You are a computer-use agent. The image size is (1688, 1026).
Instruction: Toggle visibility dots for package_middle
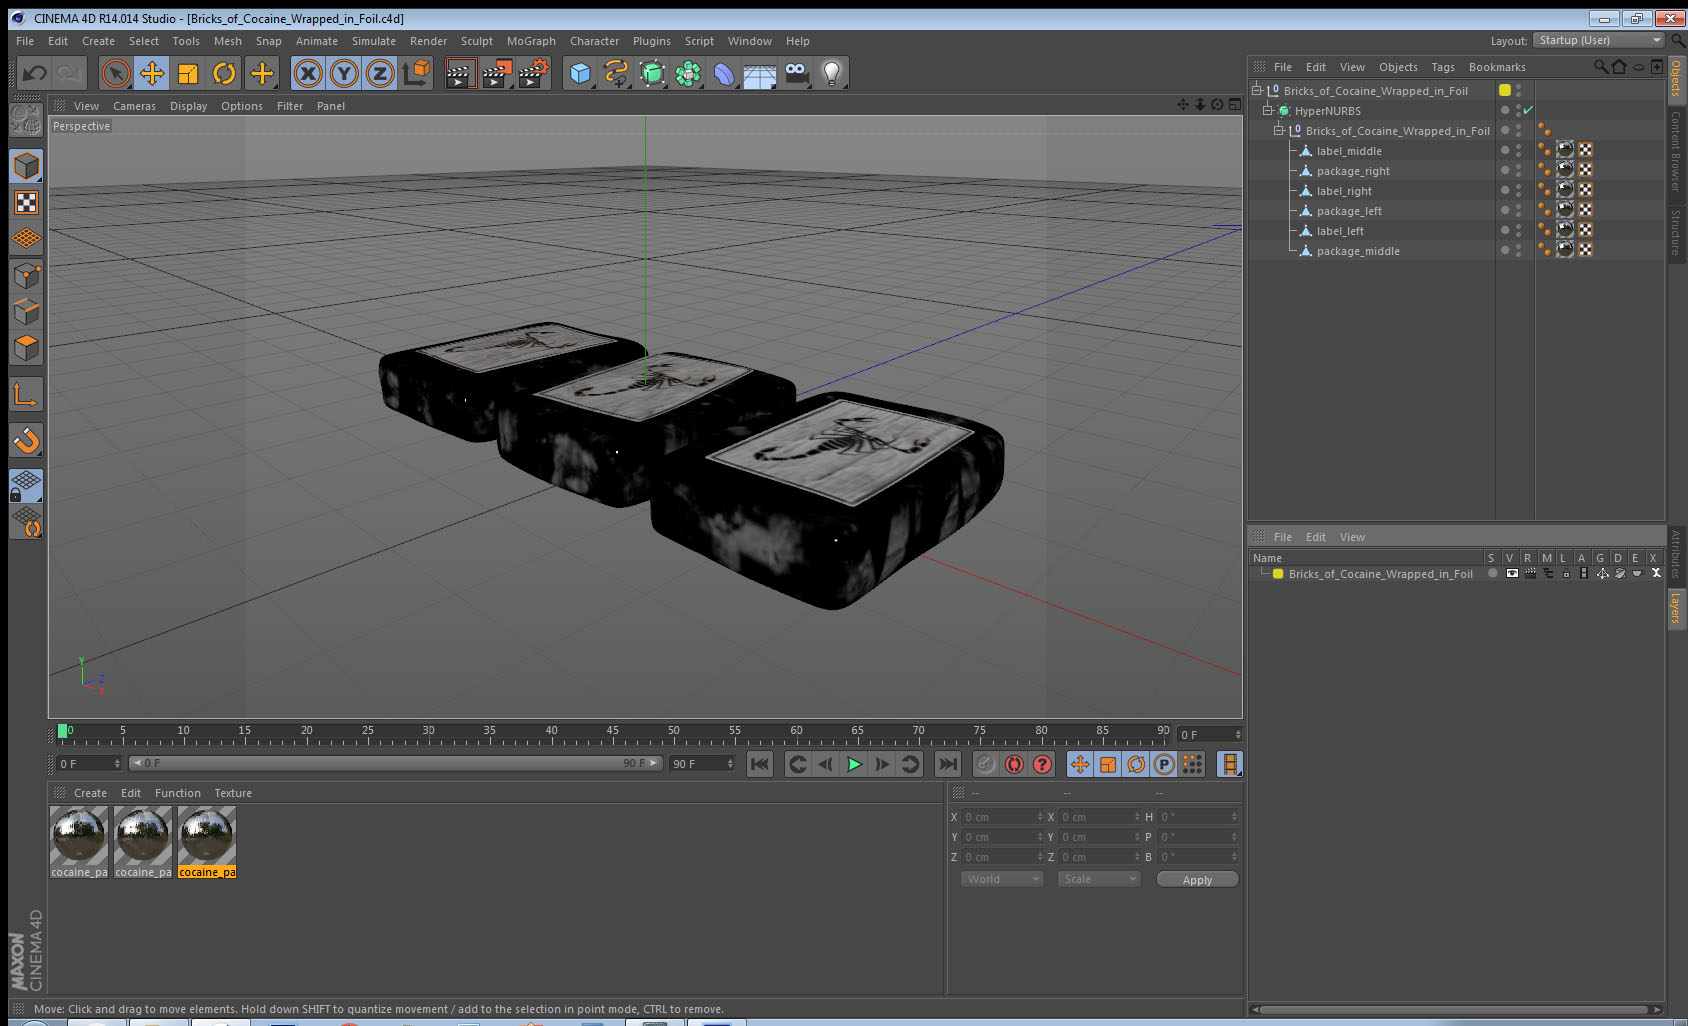click(x=1518, y=250)
